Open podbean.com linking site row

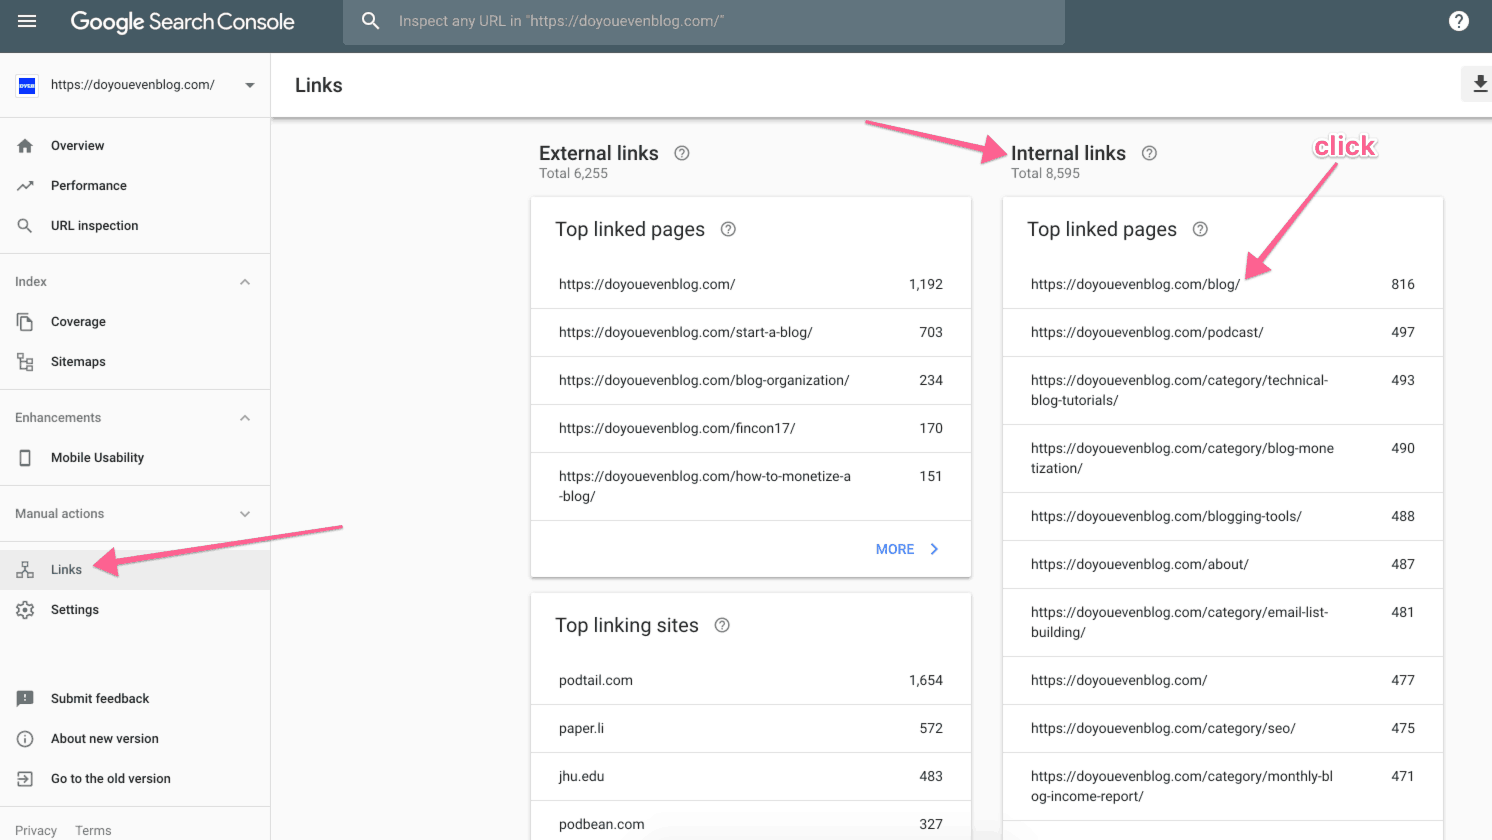751,822
